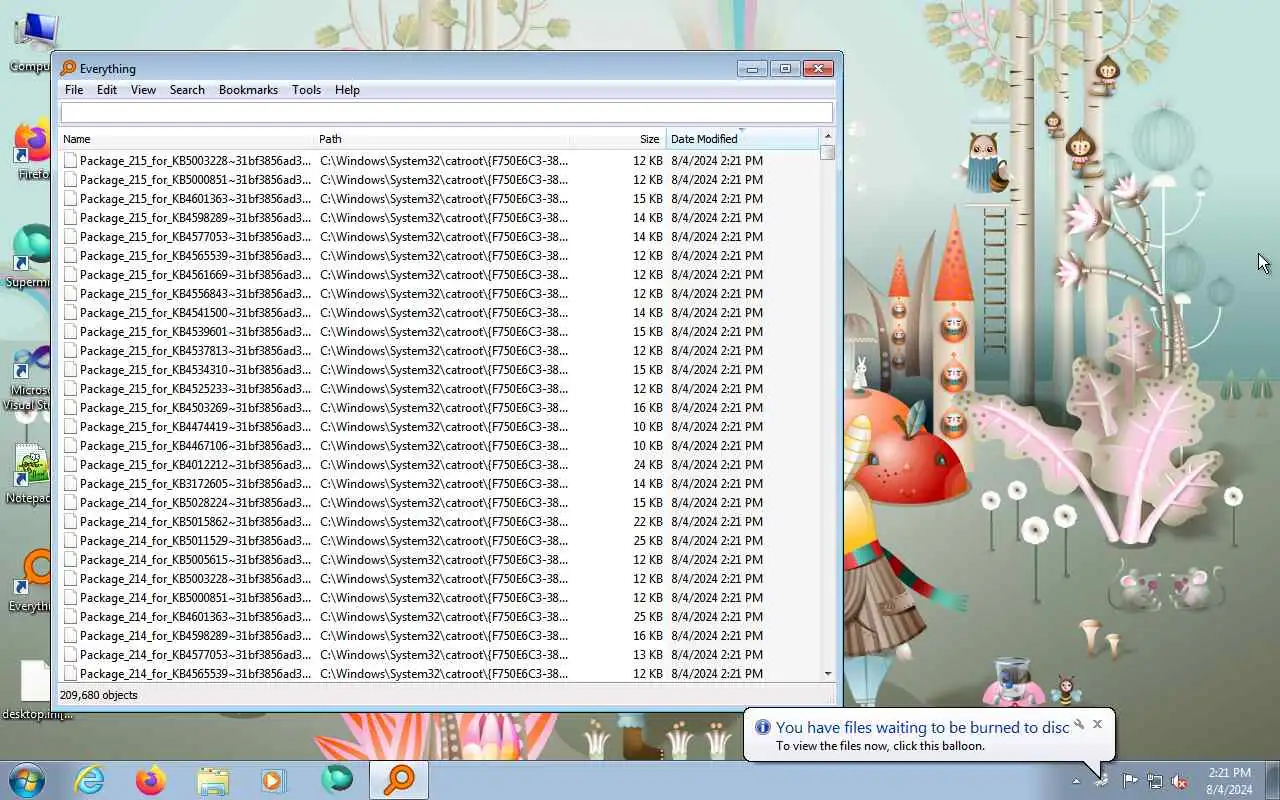Open the Search menu

[x=187, y=90]
